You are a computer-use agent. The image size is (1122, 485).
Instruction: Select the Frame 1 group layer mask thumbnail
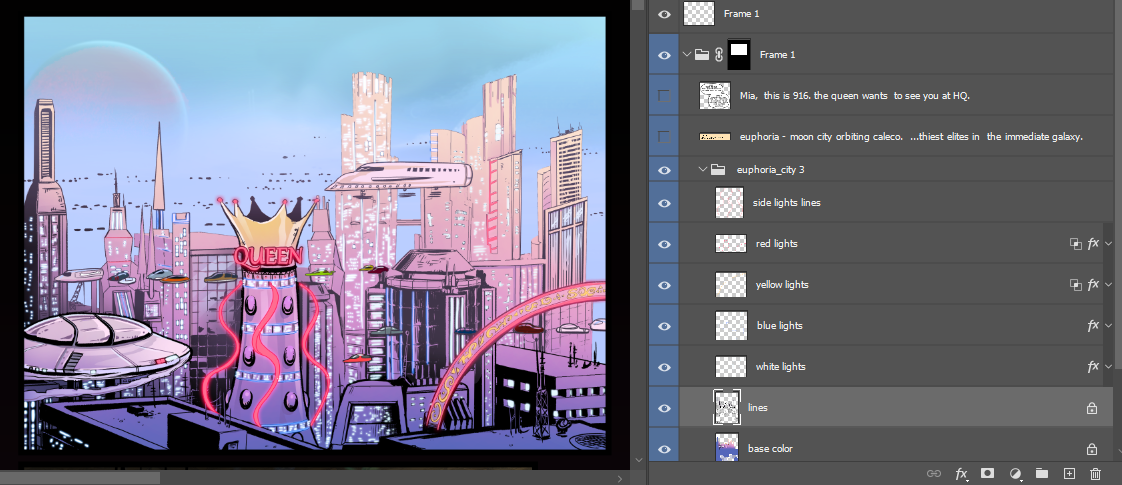(x=740, y=54)
